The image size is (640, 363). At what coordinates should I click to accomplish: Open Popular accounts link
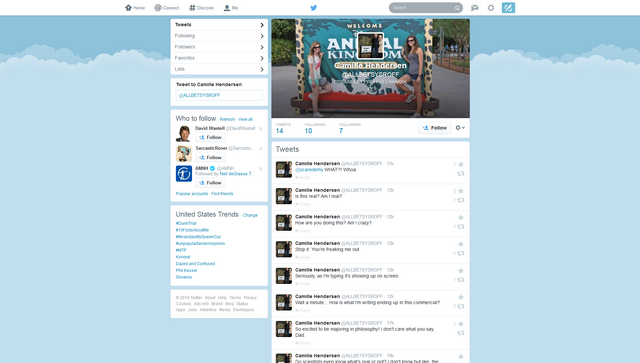tap(192, 194)
